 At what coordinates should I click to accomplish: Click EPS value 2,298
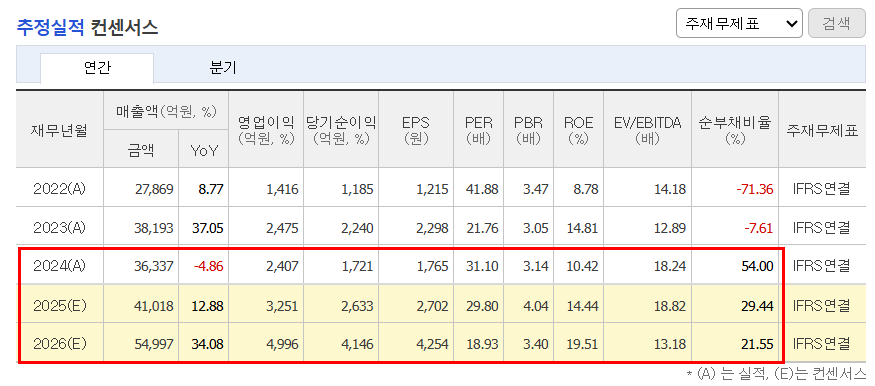(432, 228)
